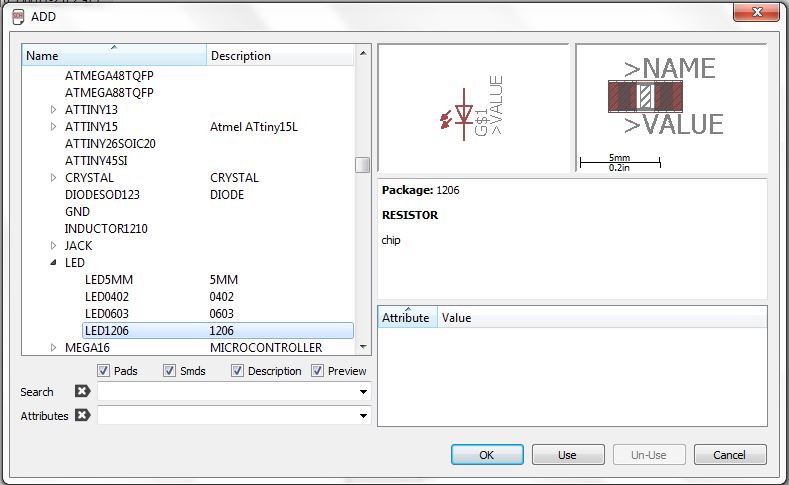Open the Search history dropdown

coord(363,391)
